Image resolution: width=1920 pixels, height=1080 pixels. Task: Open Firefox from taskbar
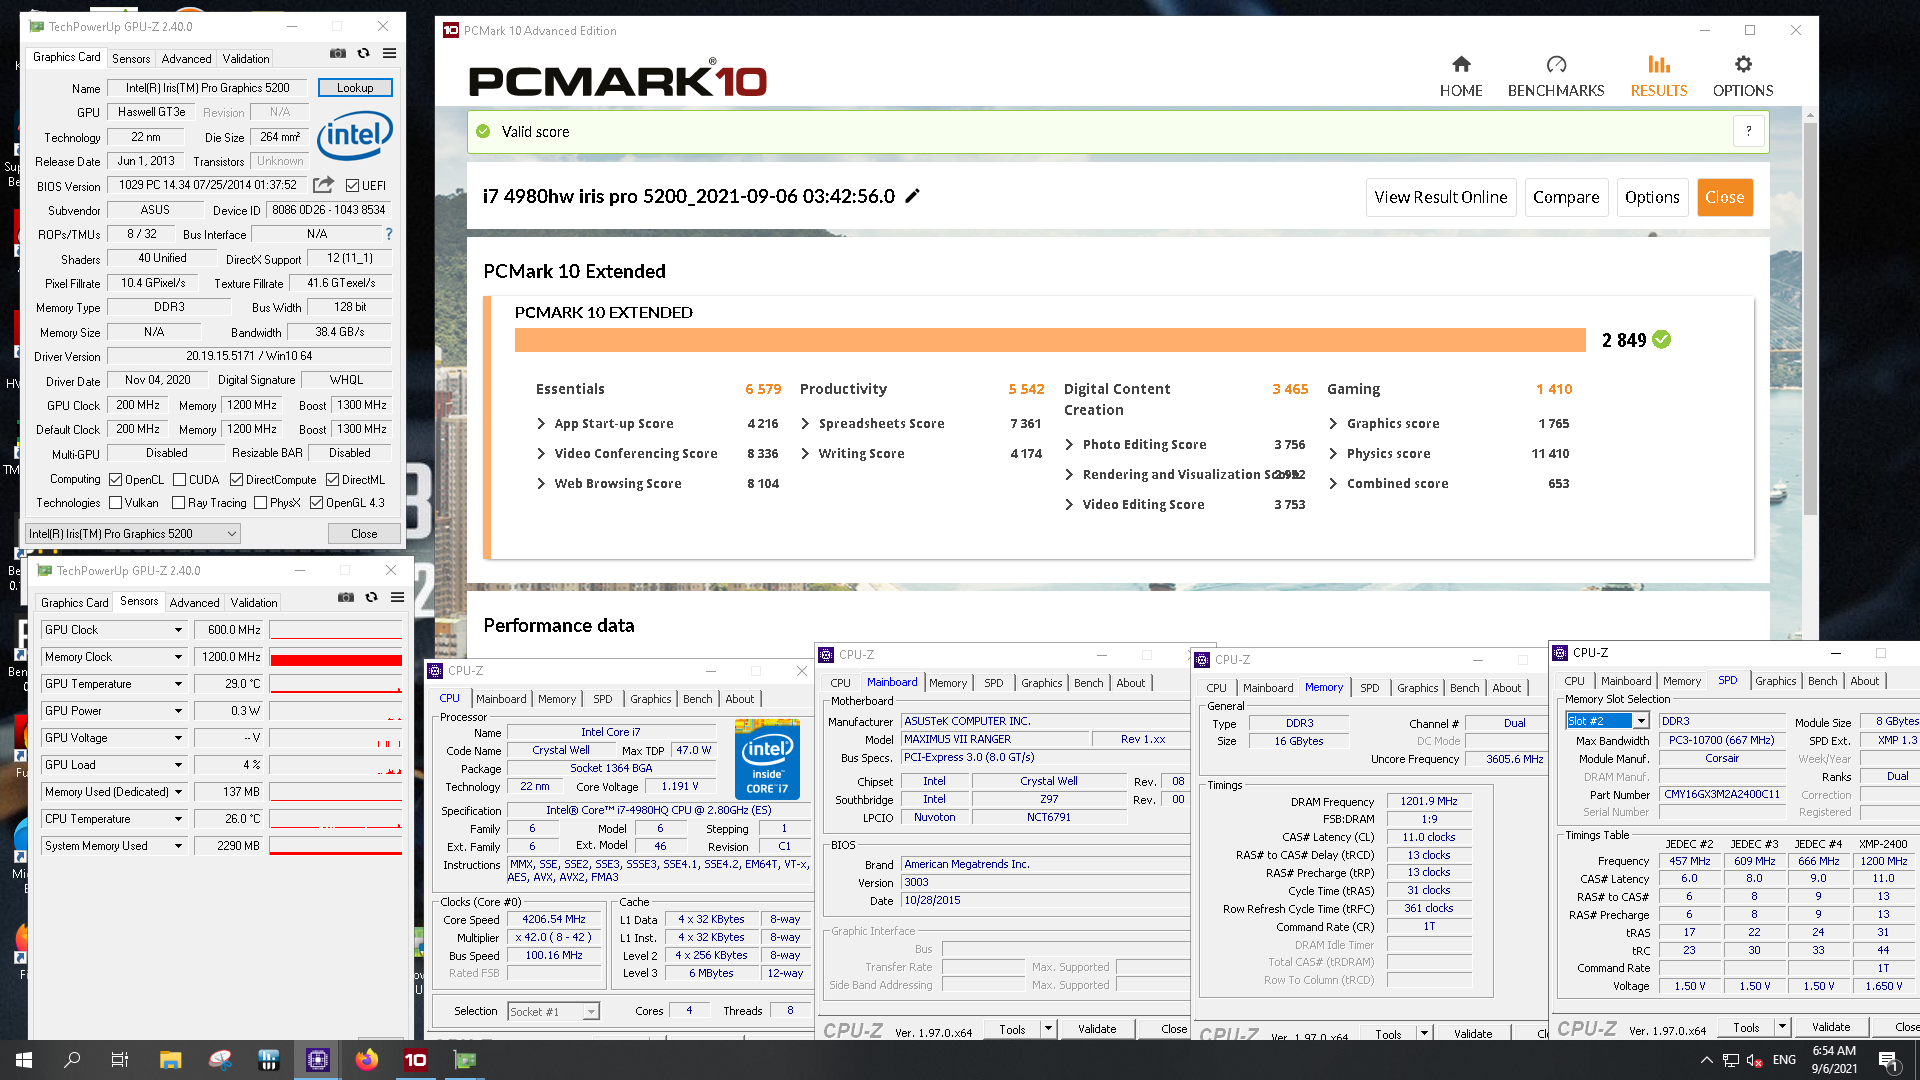pos(367,1060)
